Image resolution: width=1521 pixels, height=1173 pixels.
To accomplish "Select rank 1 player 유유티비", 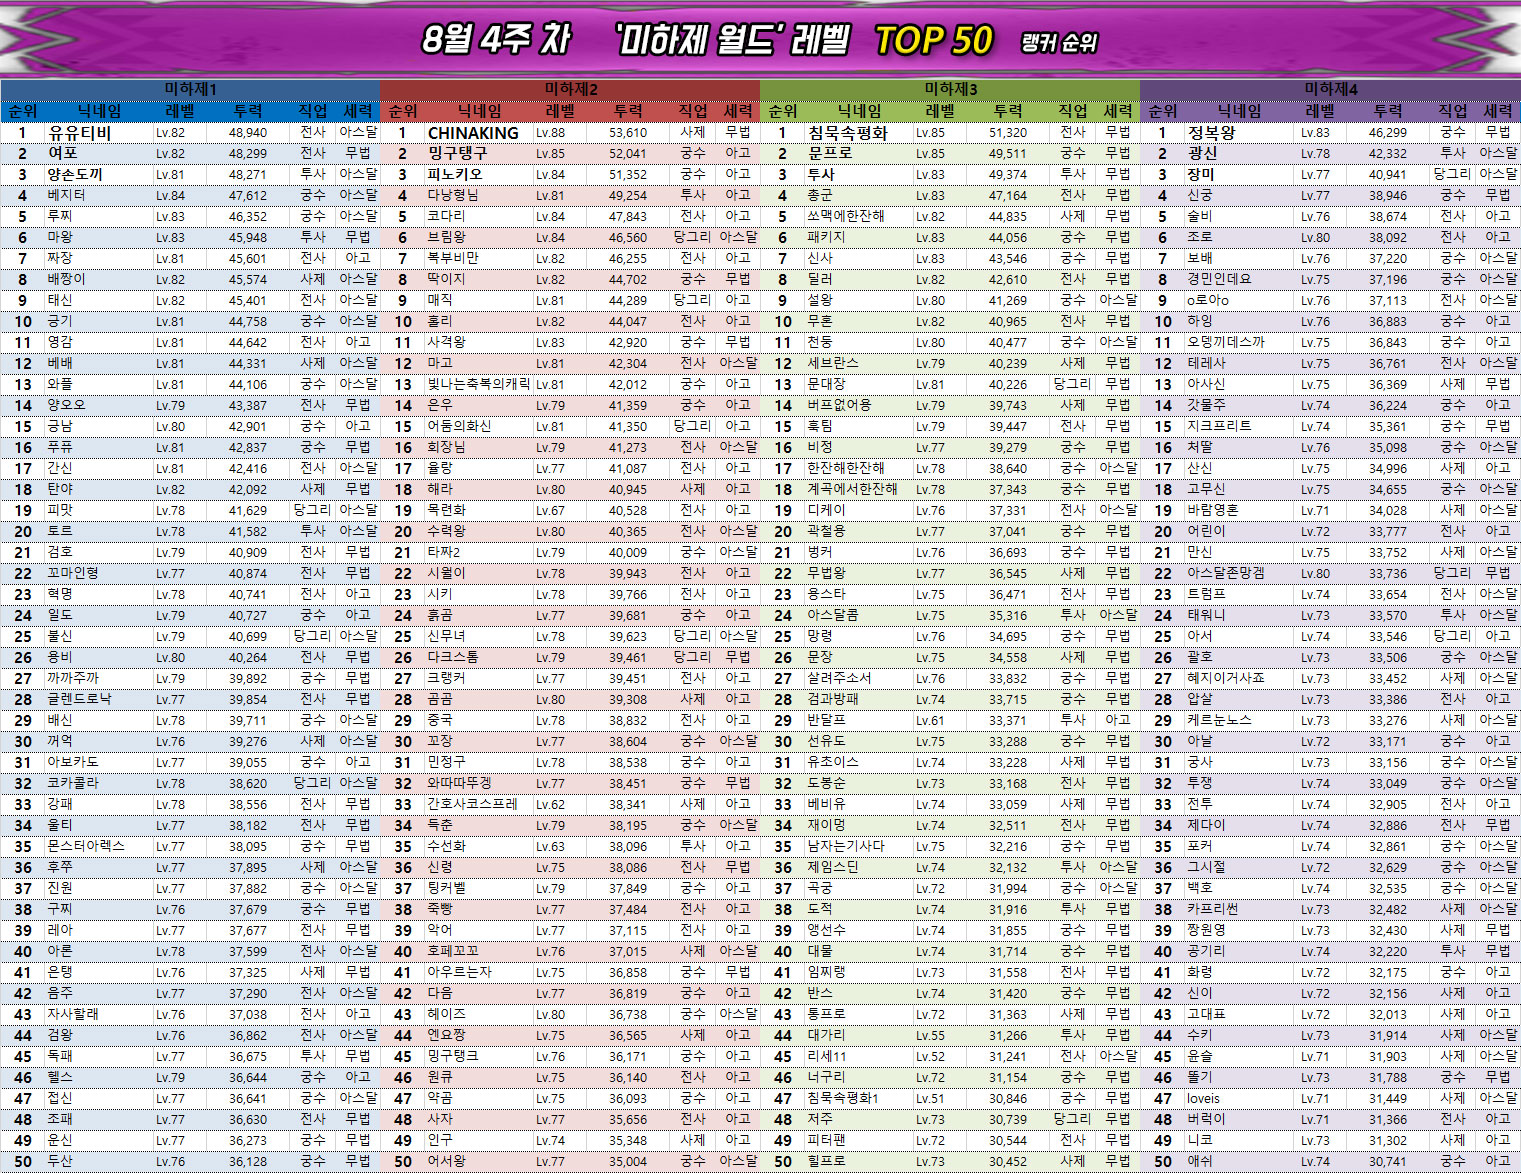I will (x=80, y=133).
